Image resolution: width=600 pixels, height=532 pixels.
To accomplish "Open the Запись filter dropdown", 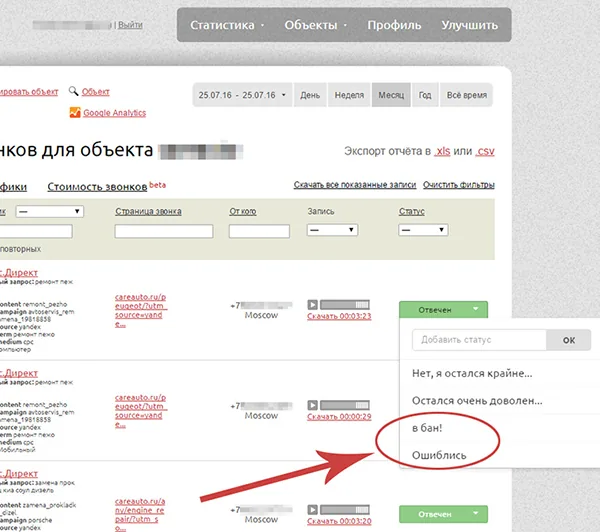I will coord(332,230).
